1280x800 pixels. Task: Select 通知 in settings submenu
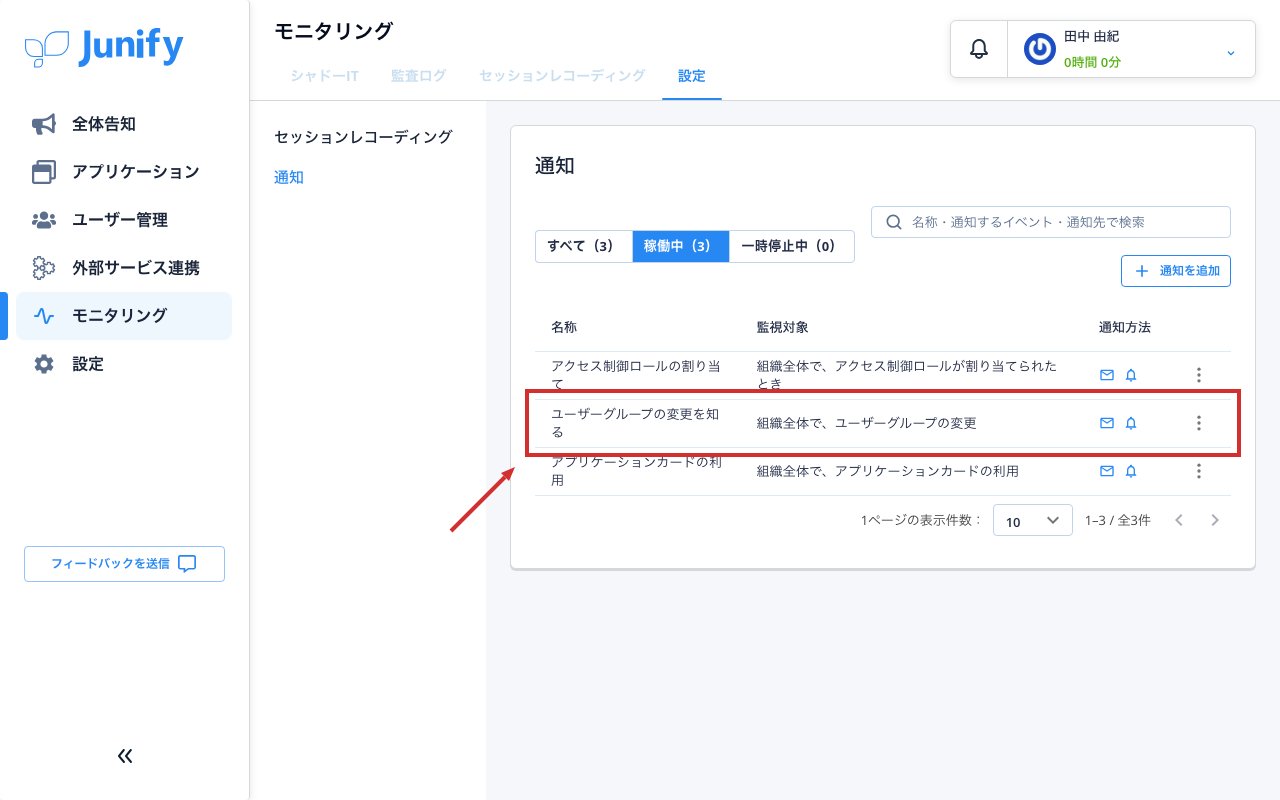pyautogui.click(x=289, y=177)
